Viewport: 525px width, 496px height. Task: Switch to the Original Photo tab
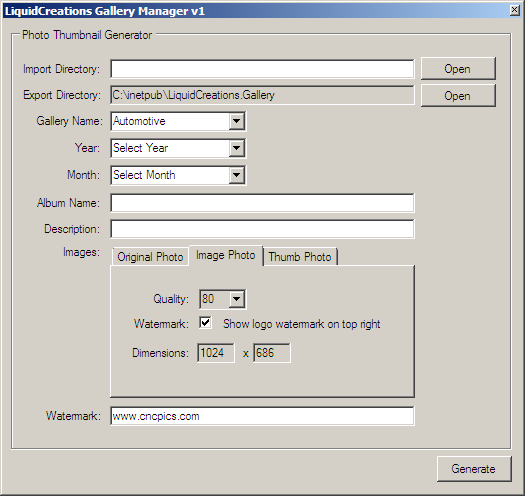click(150, 257)
